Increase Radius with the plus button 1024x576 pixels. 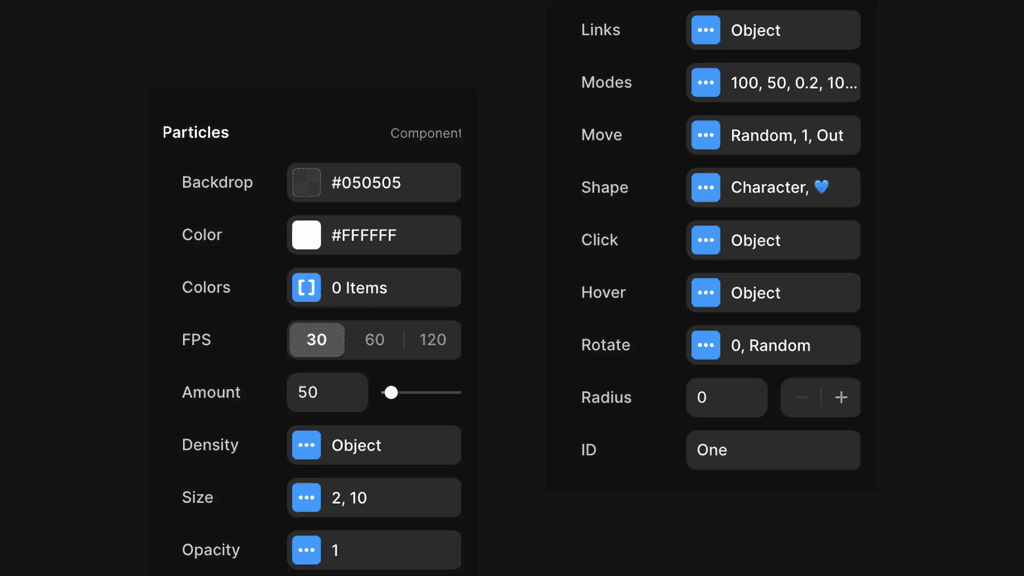841,397
